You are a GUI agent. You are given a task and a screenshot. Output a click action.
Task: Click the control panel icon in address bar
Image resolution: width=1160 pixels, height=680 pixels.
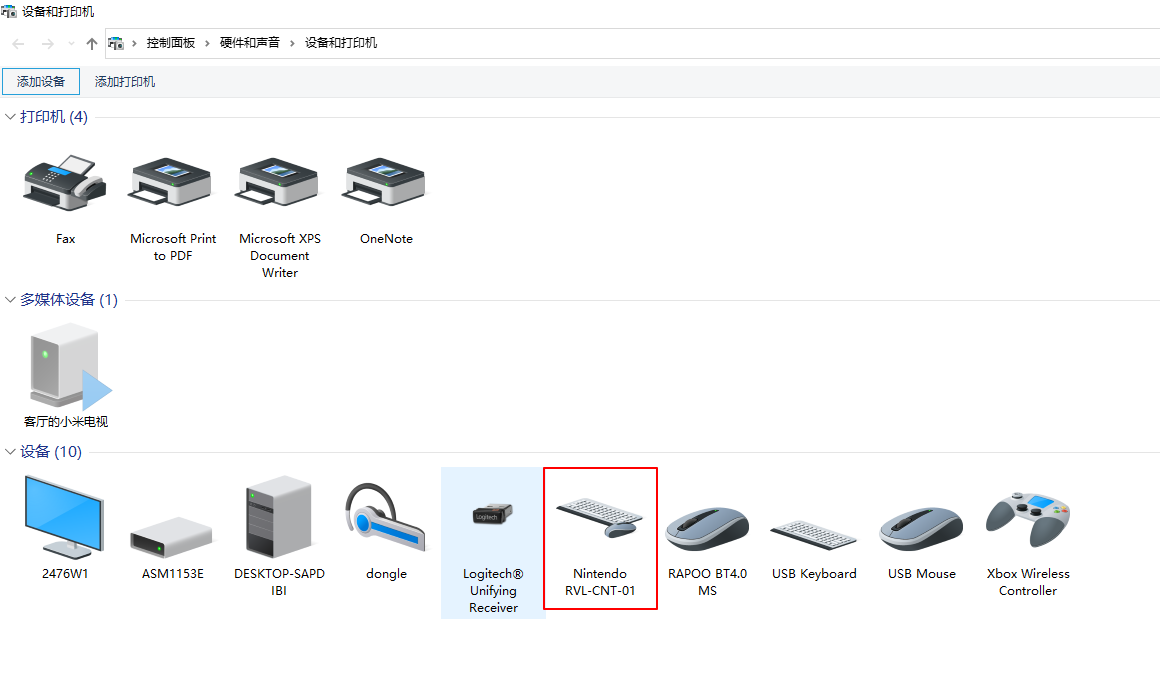pyautogui.click(x=116, y=43)
